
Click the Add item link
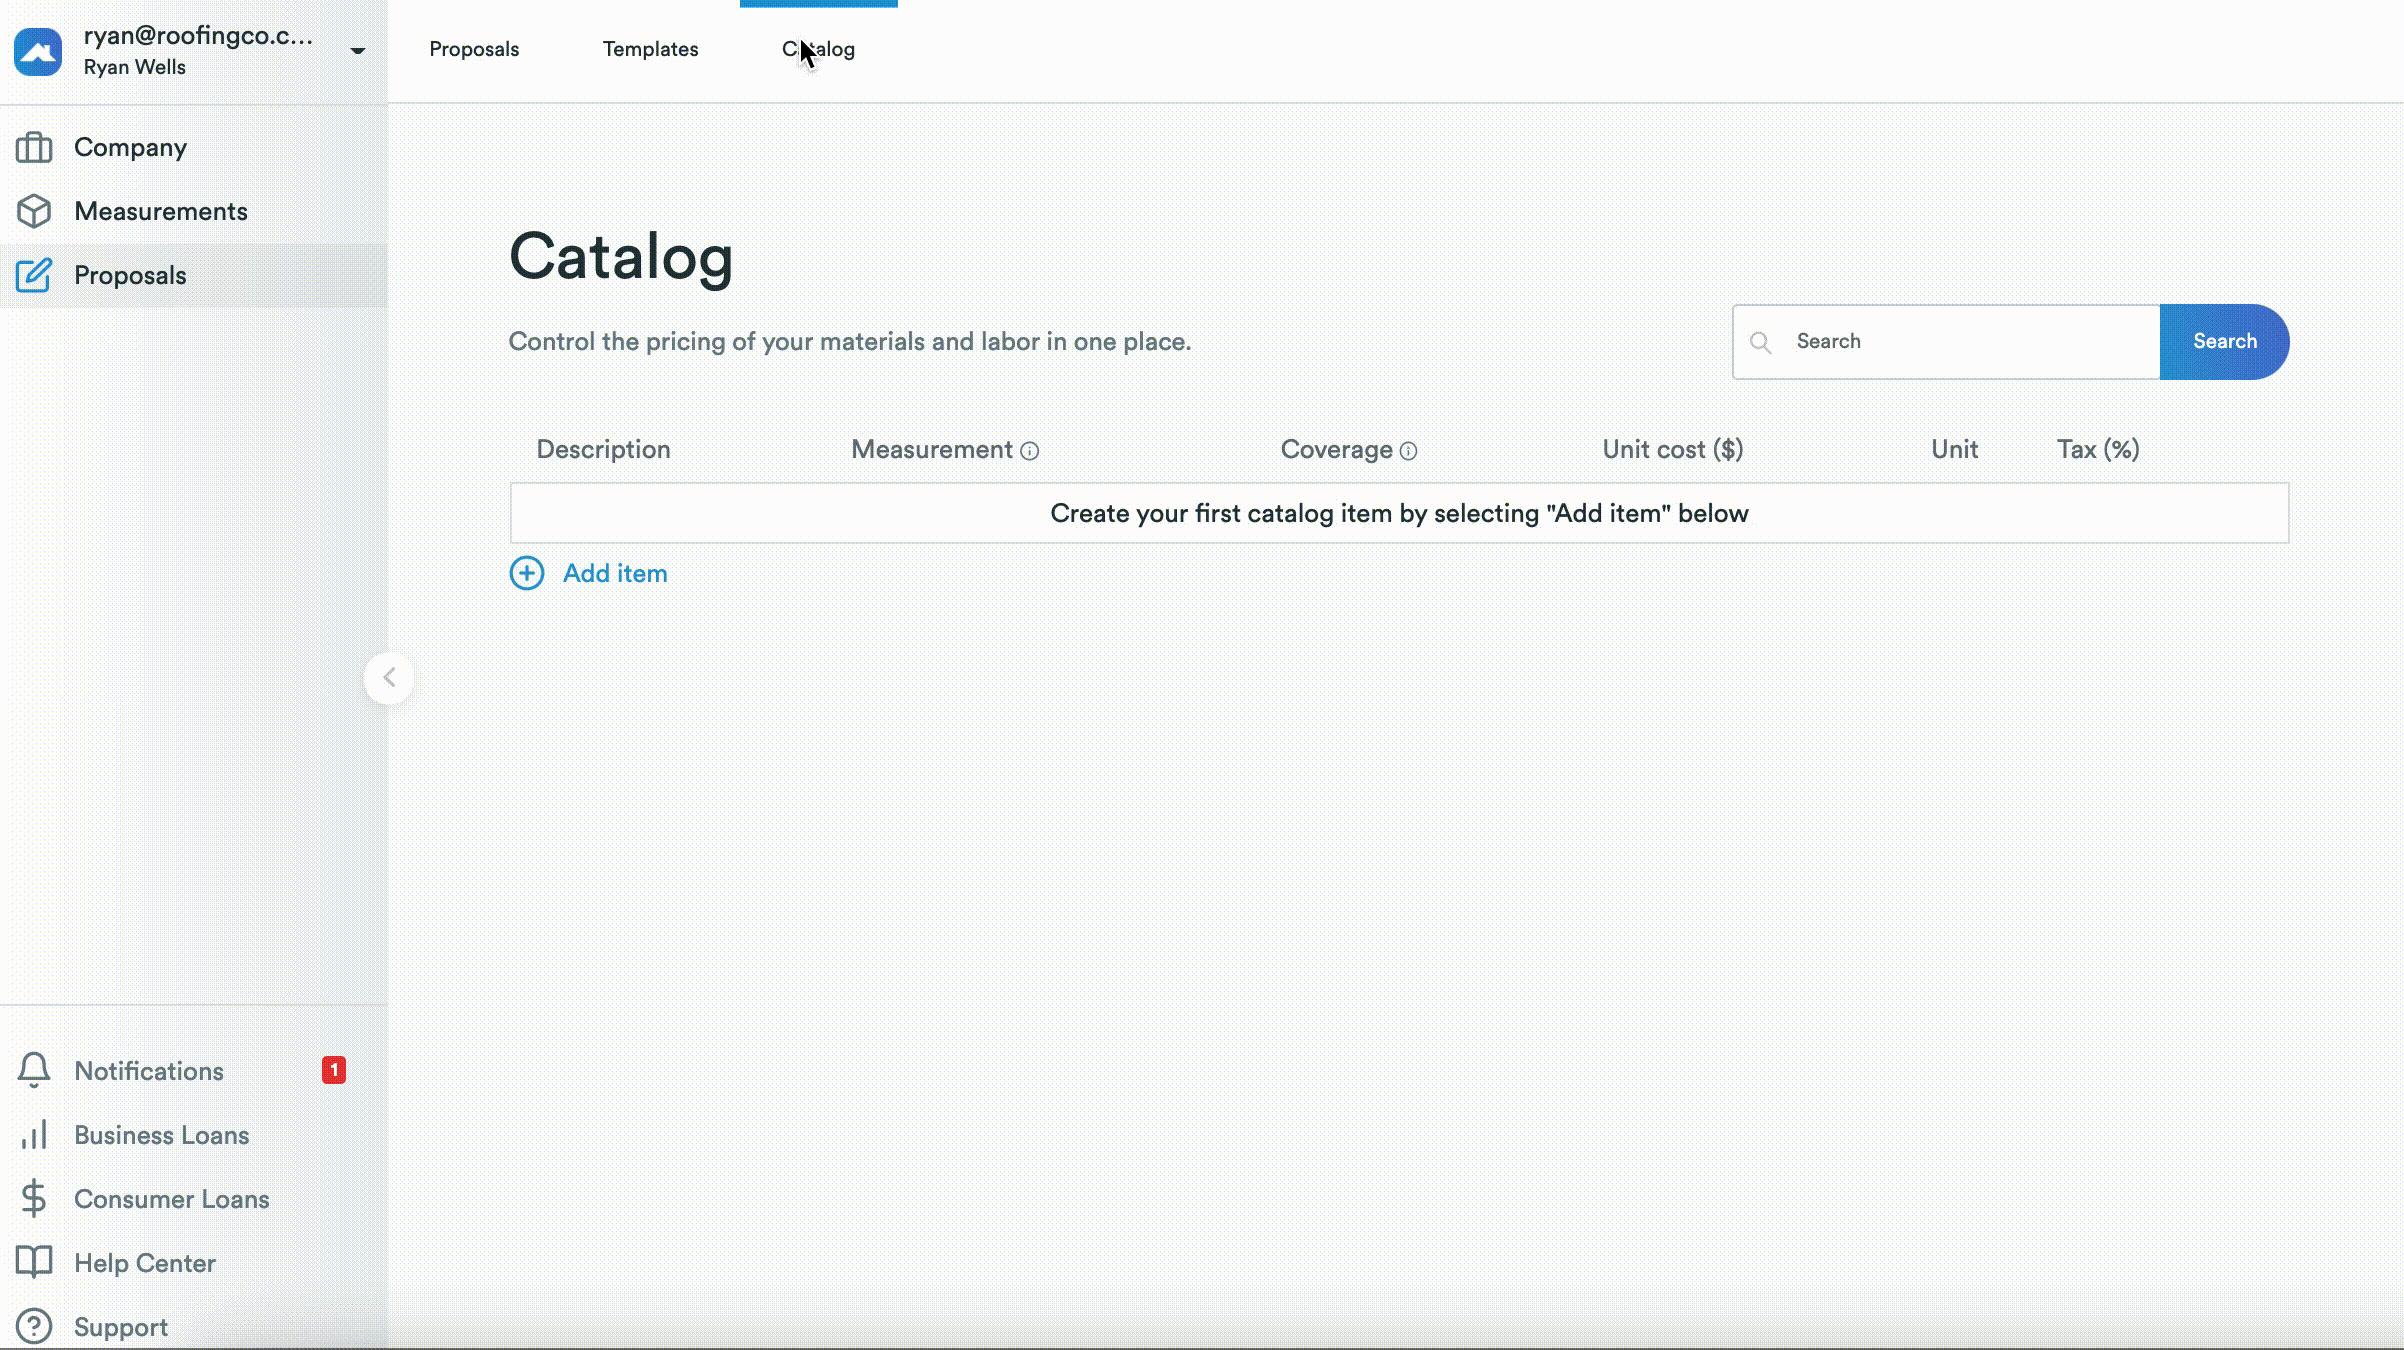614,573
